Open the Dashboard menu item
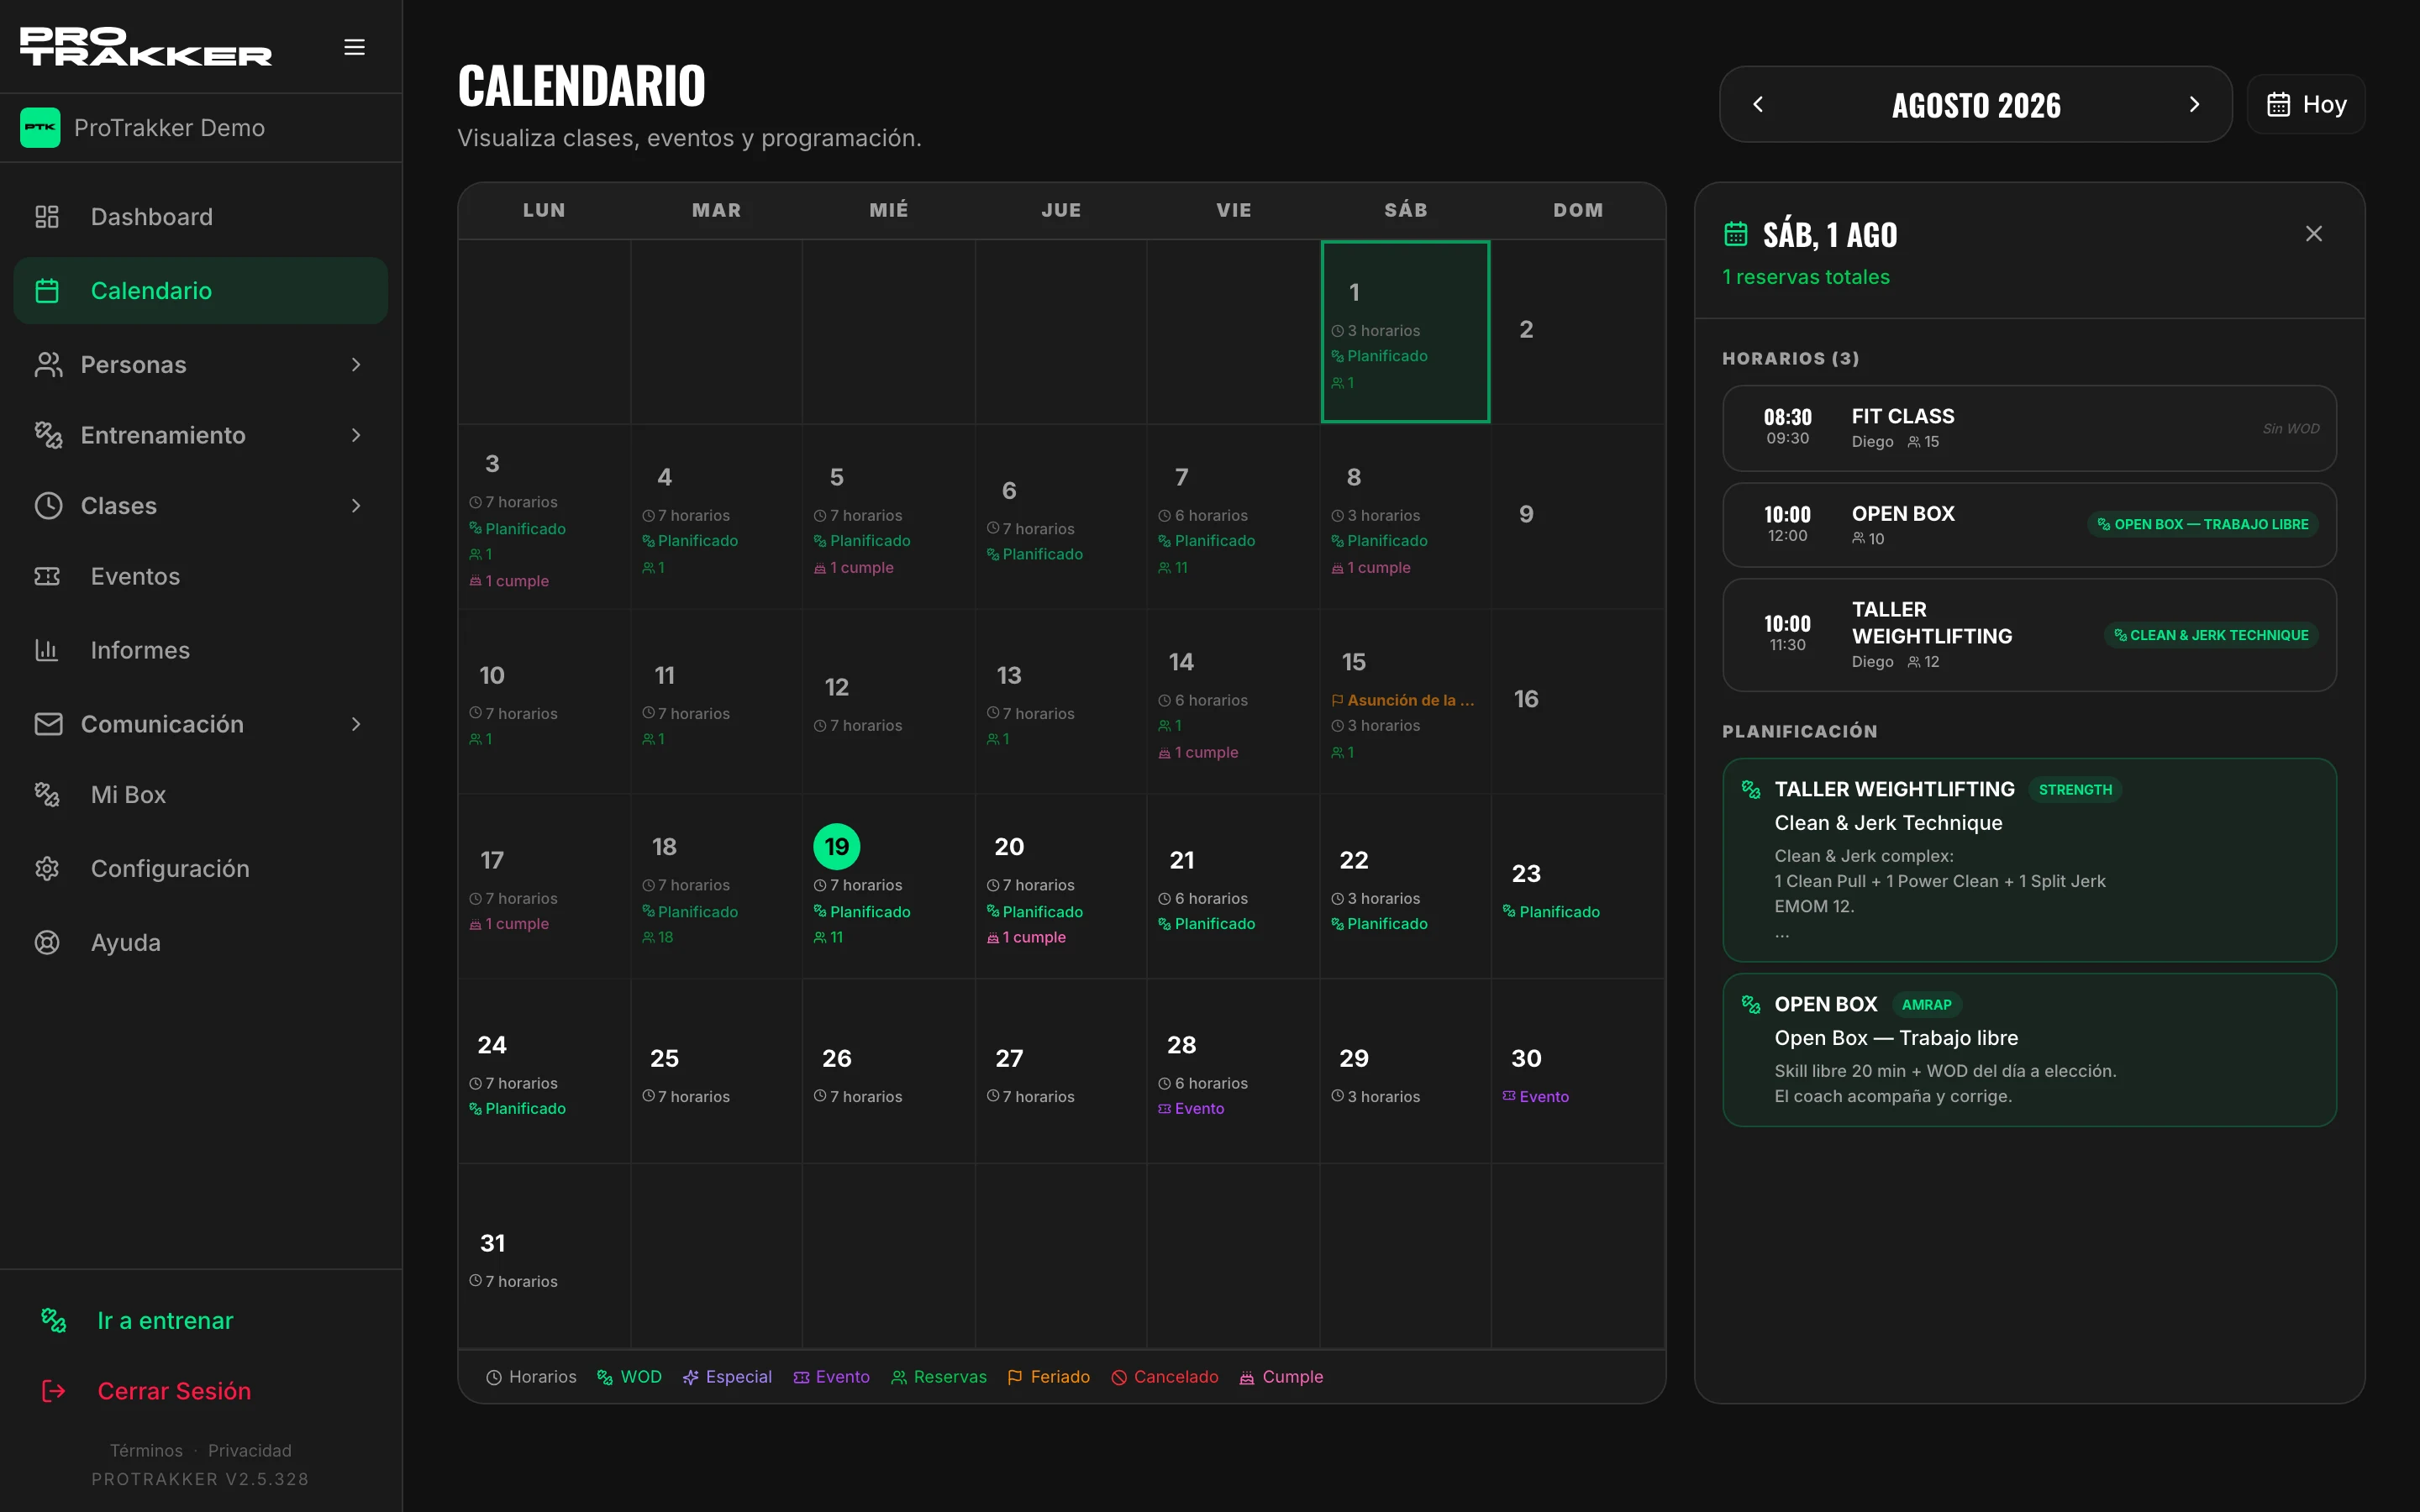This screenshot has height=1512, width=2420. (201, 217)
